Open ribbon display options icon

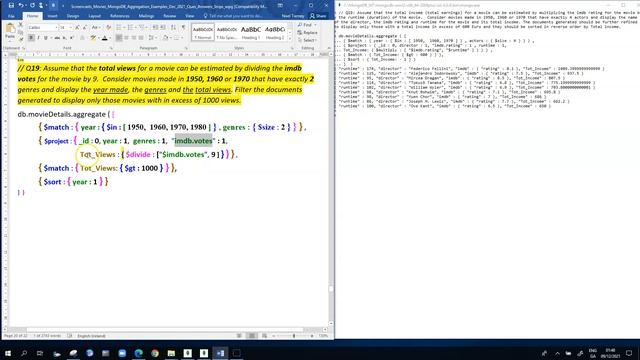click(x=280, y=6)
